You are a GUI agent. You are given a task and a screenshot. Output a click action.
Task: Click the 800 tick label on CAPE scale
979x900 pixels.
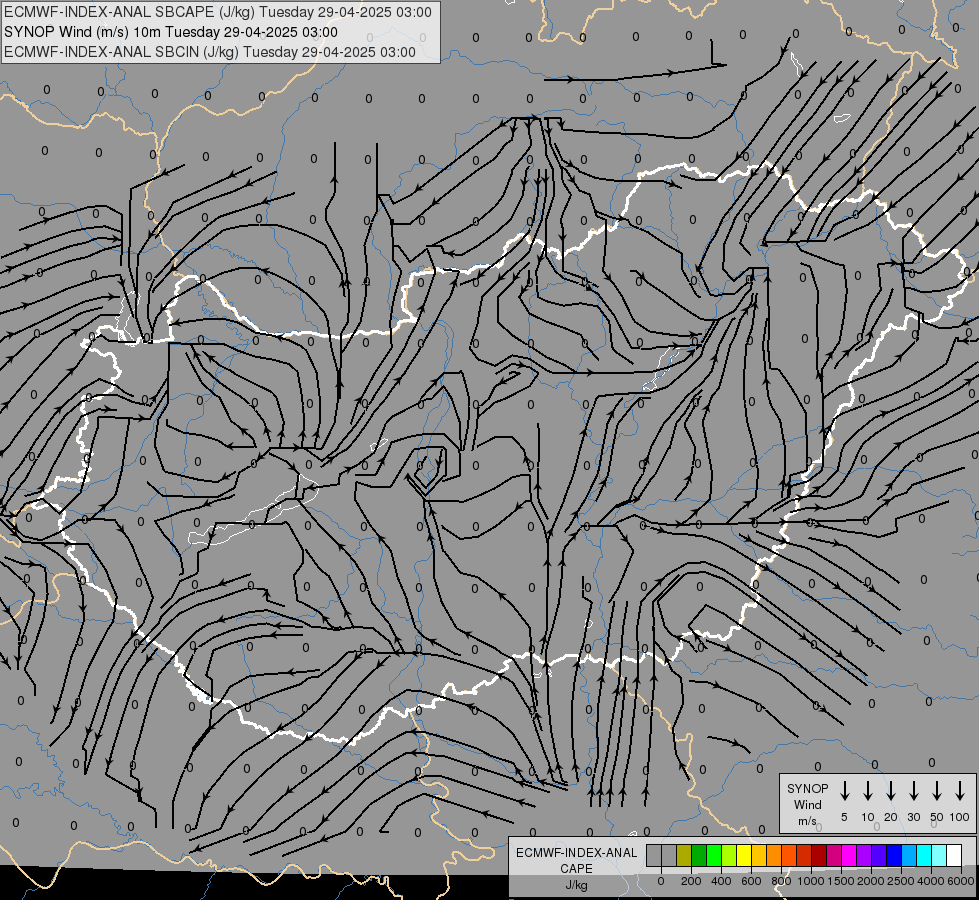pos(781,881)
